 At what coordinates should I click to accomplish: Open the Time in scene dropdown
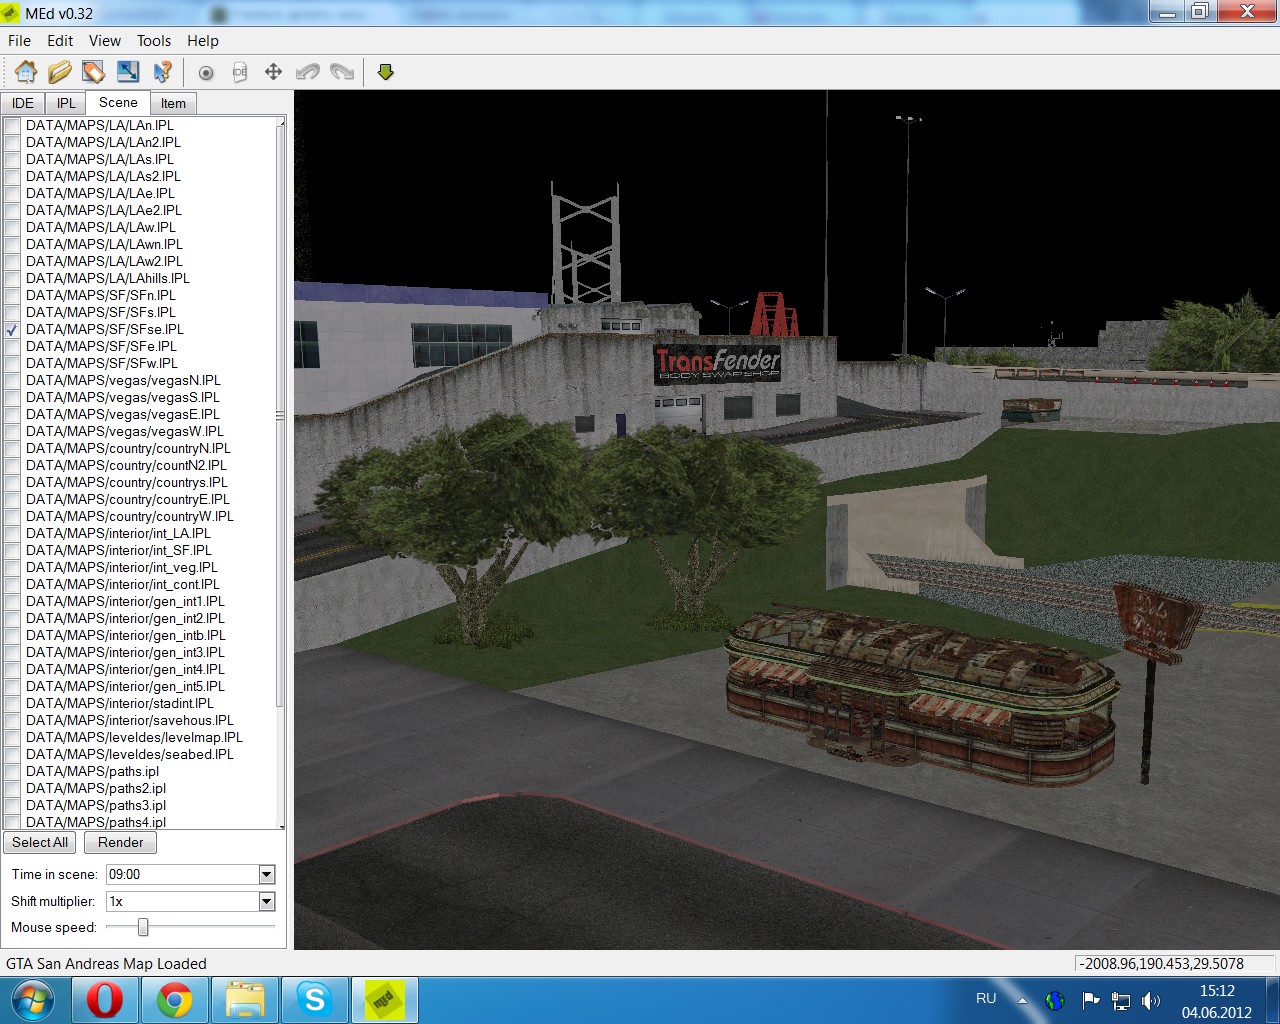[x=266, y=874]
